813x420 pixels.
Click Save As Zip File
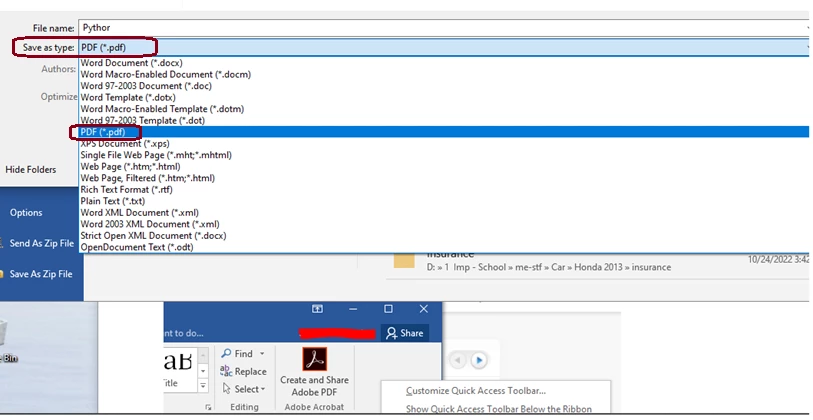pyautogui.click(x=40, y=274)
